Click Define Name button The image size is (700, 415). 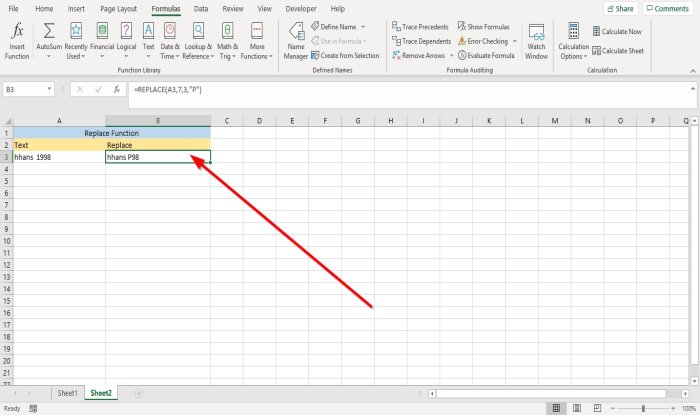[x=334, y=27]
